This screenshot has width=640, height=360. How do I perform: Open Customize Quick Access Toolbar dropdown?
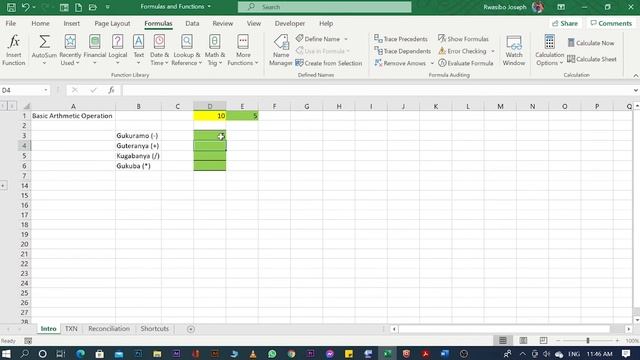coord(108,7)
